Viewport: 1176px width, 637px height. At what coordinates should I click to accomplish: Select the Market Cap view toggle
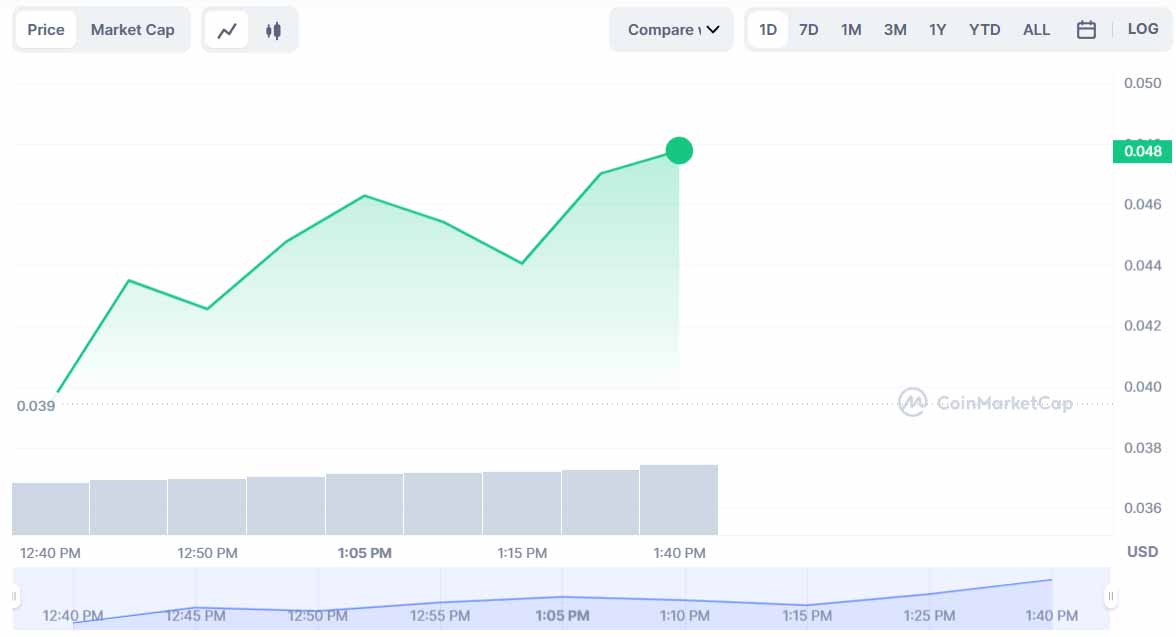coord(133,30)
